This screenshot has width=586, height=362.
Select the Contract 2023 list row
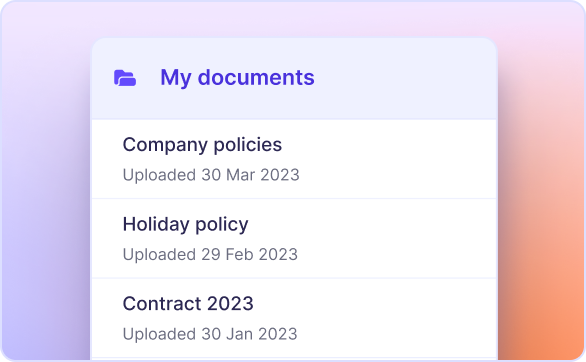pyautogui.click(x=294, y=318)
